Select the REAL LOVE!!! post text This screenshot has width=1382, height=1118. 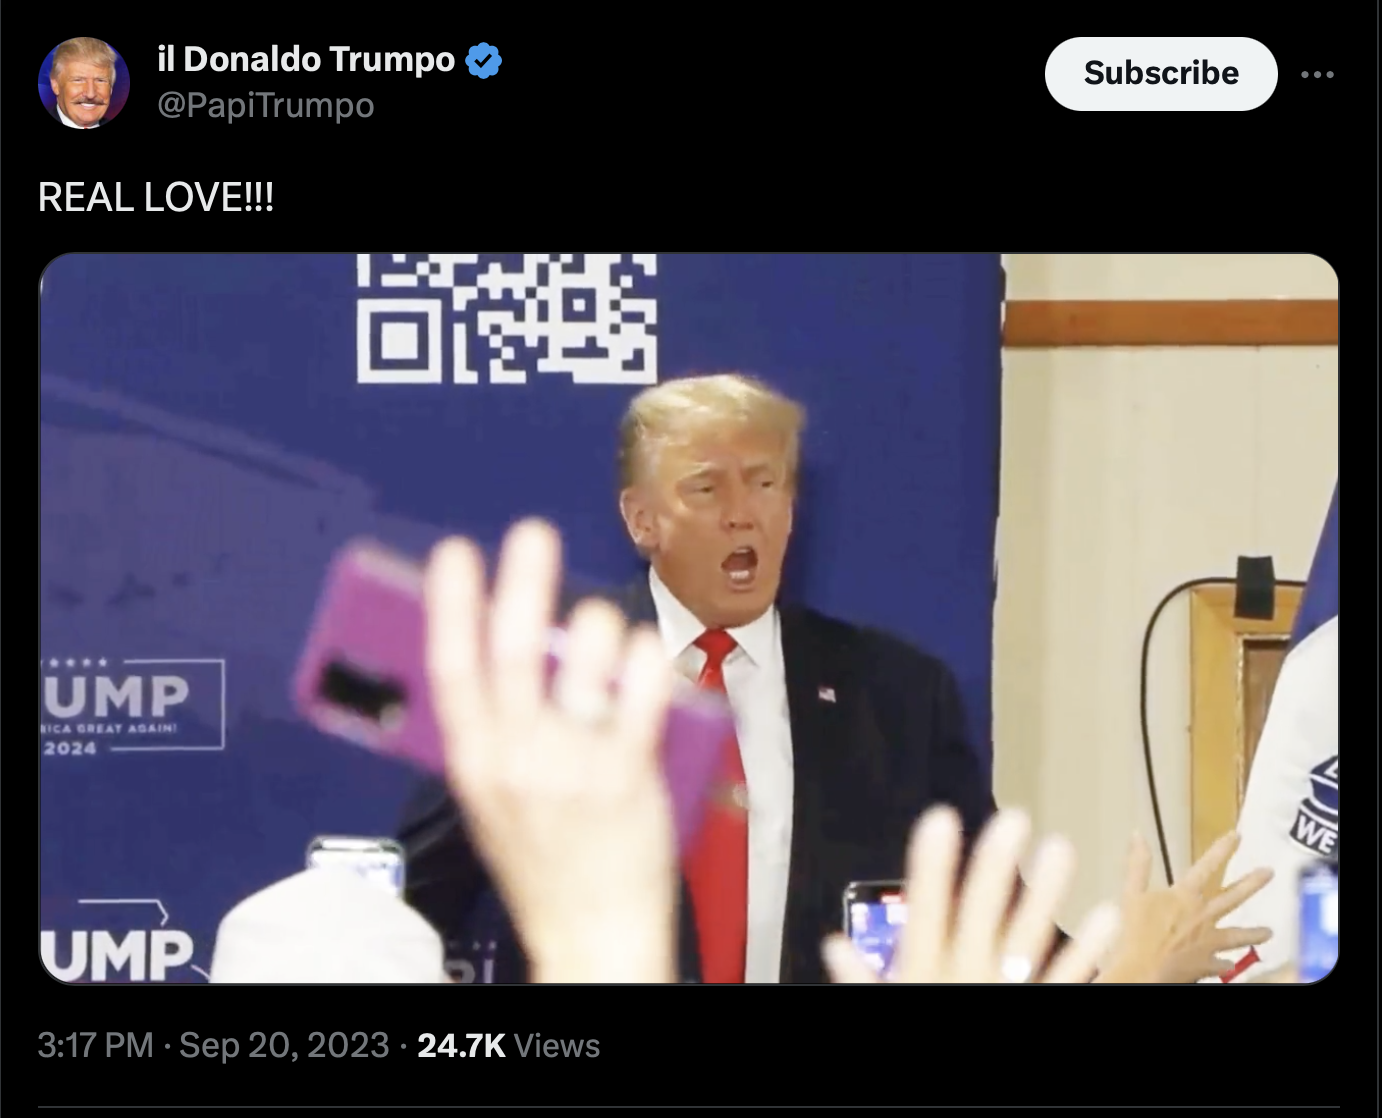156,197
